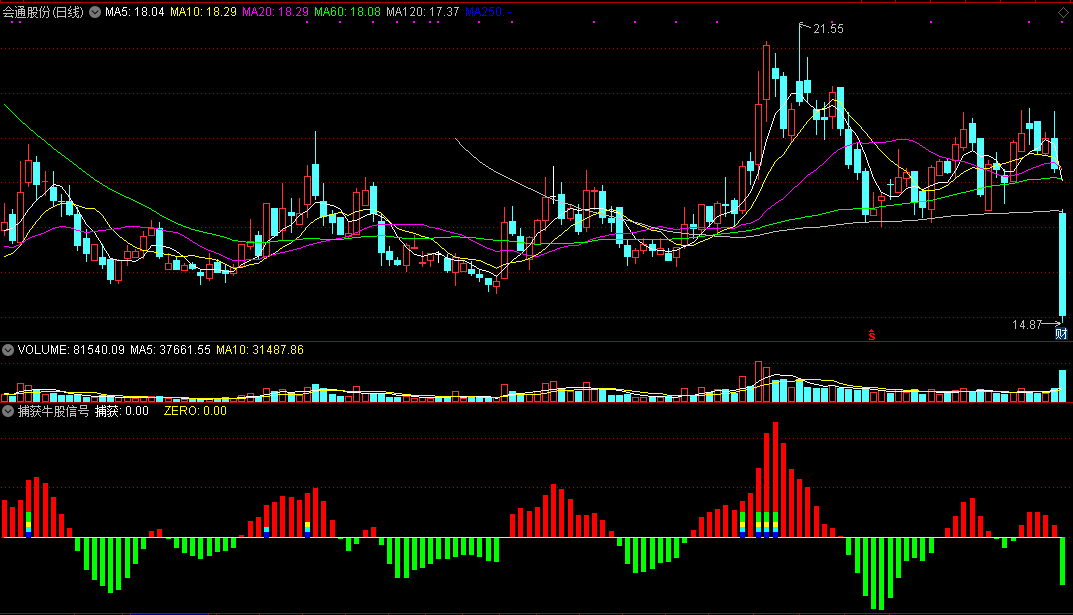Click the 会通股份(日线) stock title
1073x615 pixels.
click(43, 12)
